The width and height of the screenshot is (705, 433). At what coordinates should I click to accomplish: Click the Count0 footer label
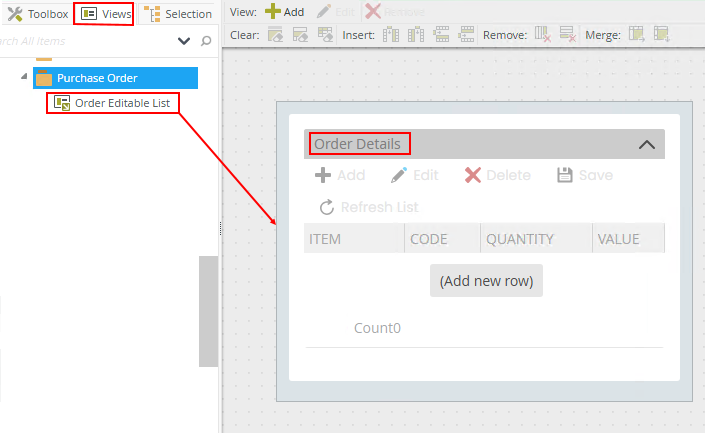(x=377, y=328)
